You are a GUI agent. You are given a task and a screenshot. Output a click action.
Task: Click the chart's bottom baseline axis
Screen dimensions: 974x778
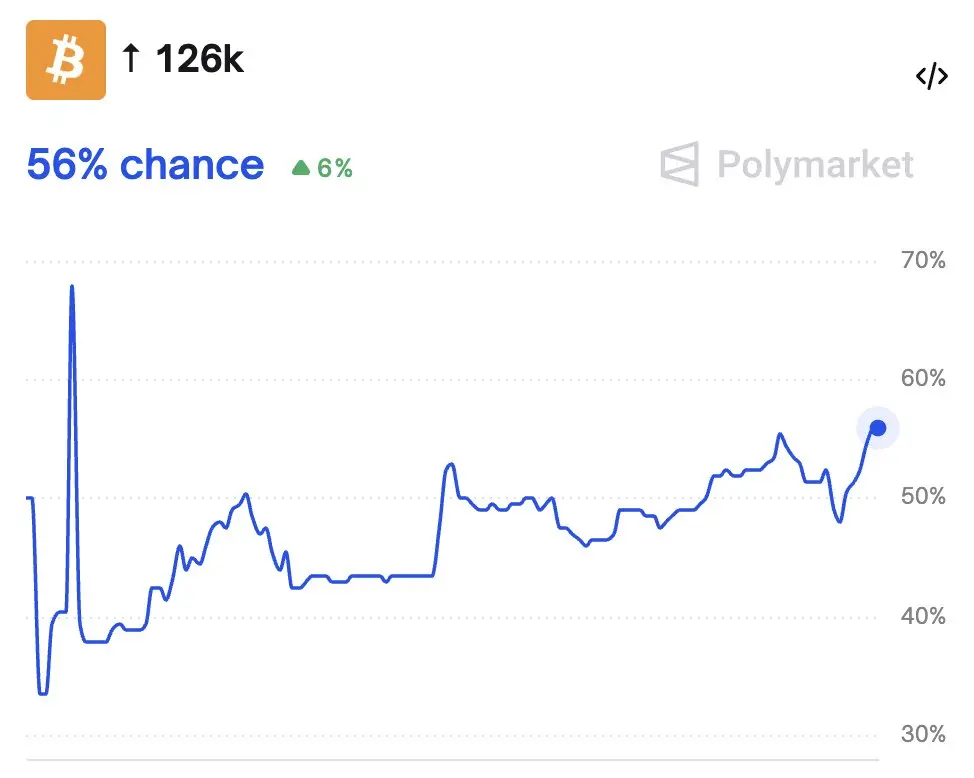[452, 759]
